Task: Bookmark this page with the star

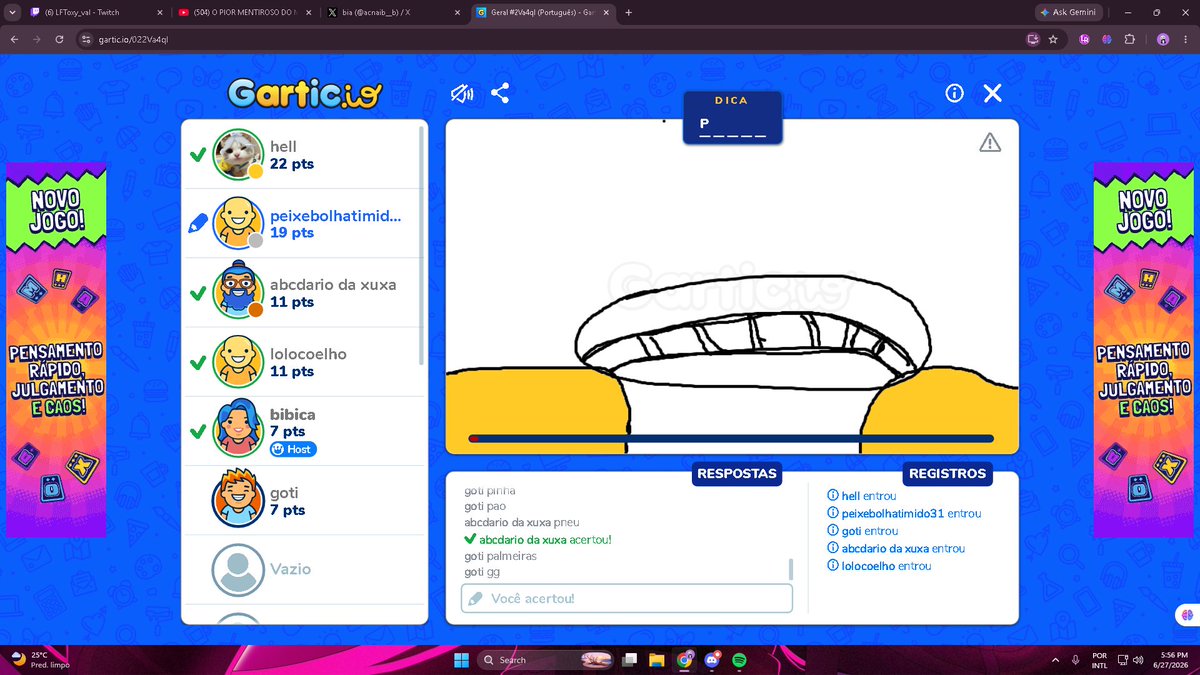Action: 1053,39
